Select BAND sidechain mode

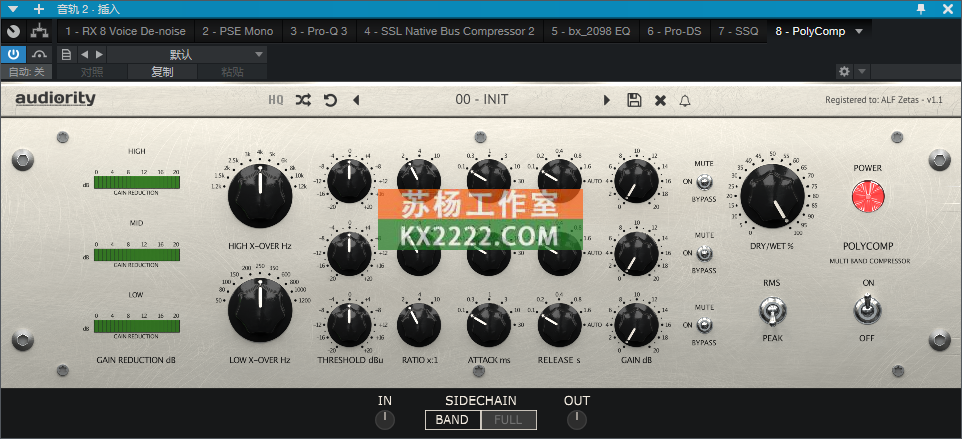point(452,420)
